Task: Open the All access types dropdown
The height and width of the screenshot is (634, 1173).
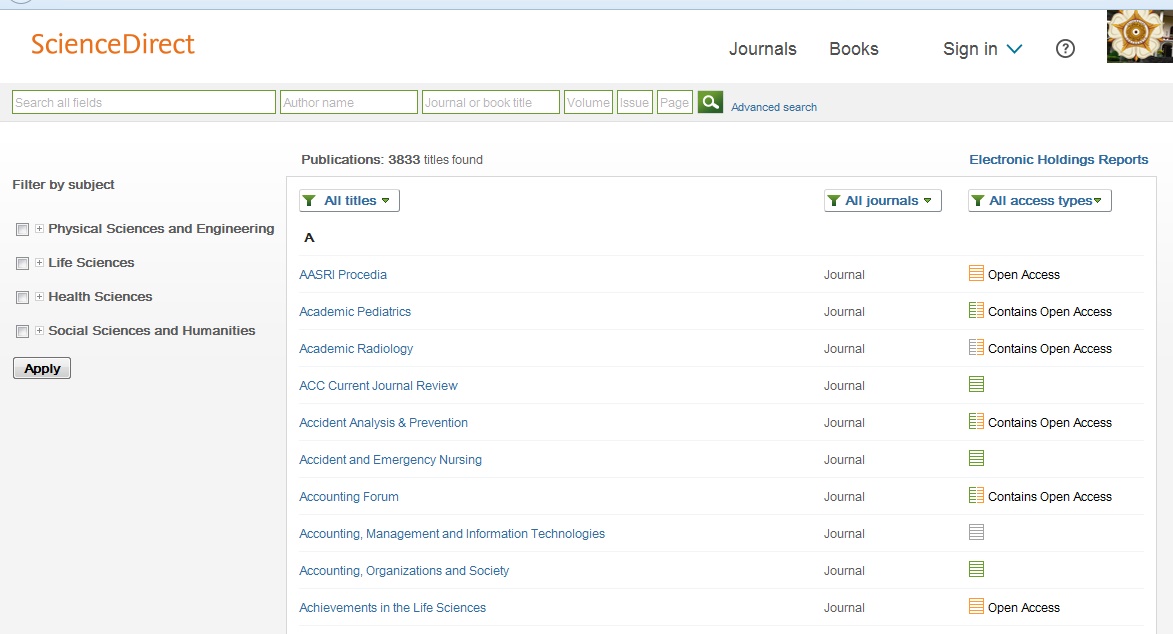Action: click(1040, 201)
